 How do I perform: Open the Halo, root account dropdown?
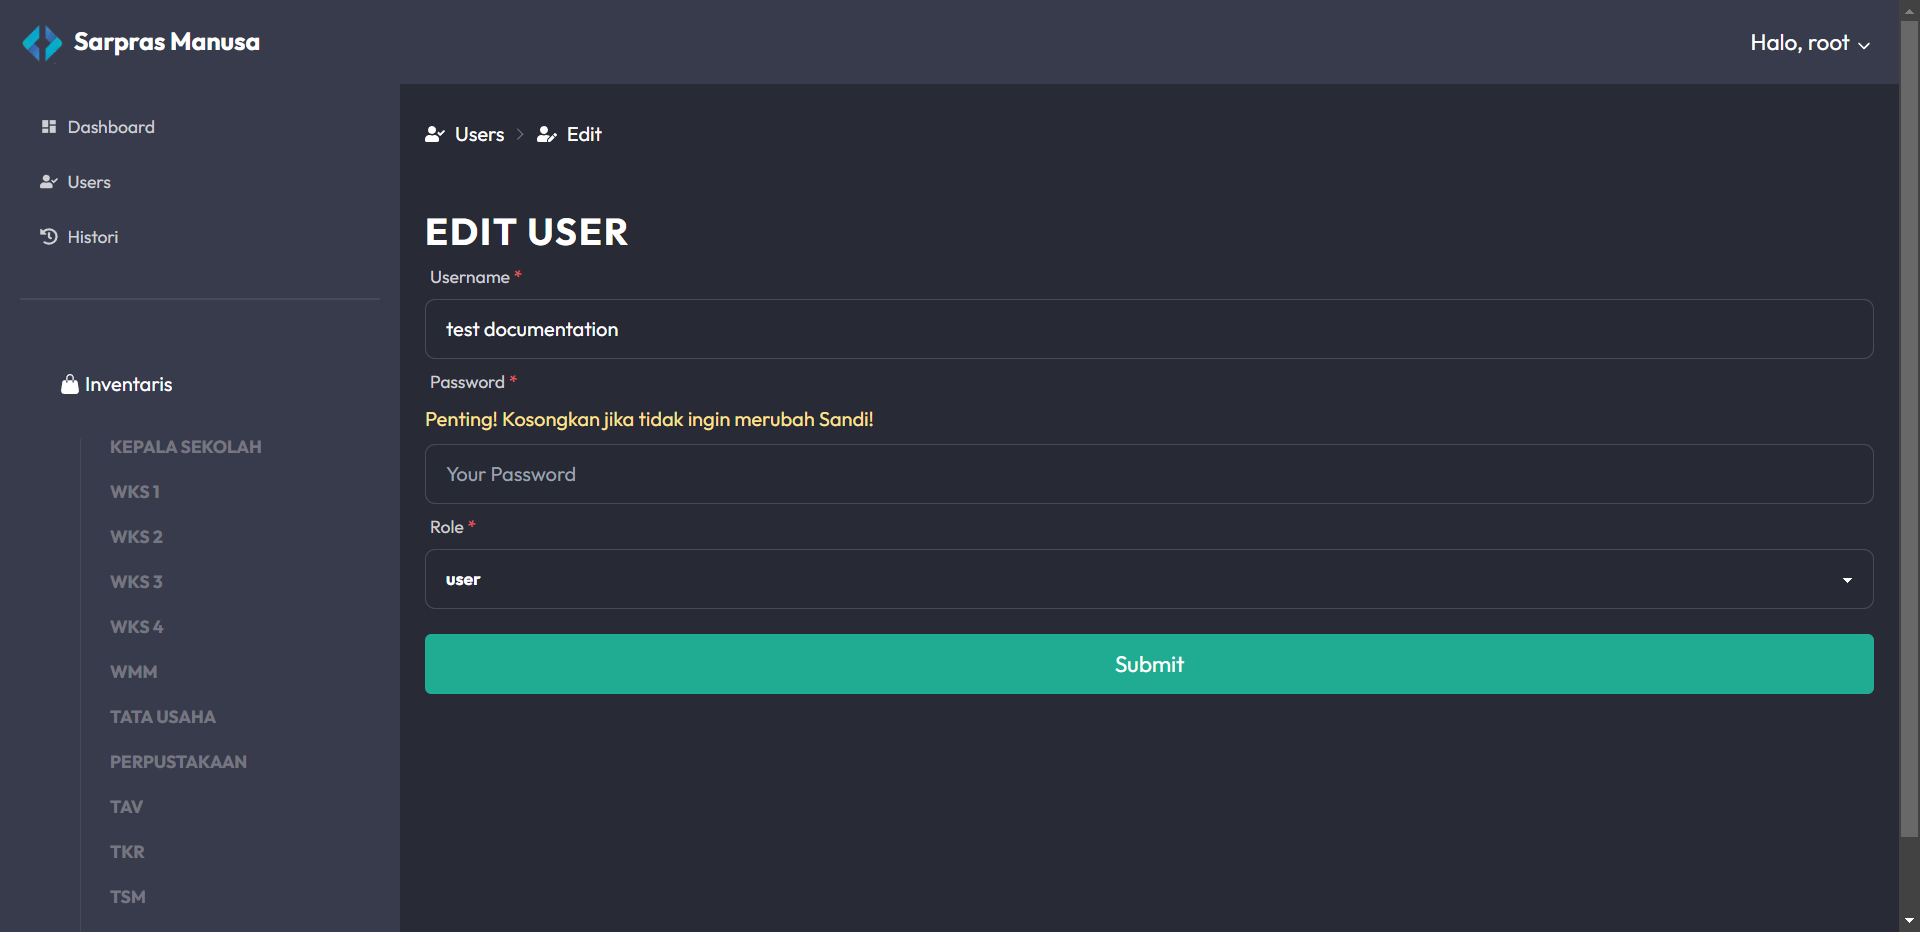(1810, 43)
